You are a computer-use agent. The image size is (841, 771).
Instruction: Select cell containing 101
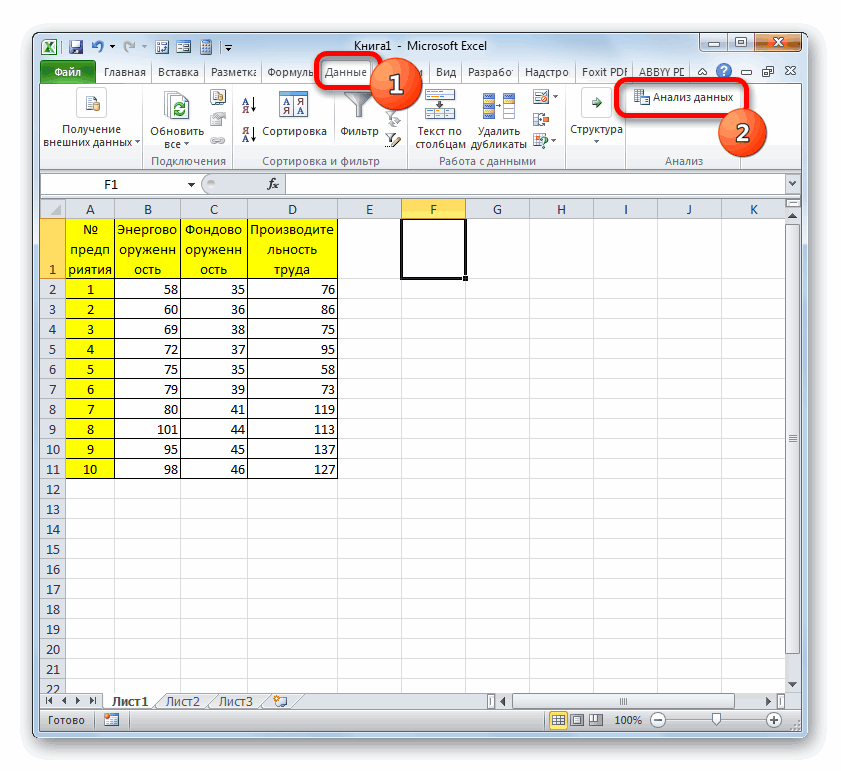[147, 429]
